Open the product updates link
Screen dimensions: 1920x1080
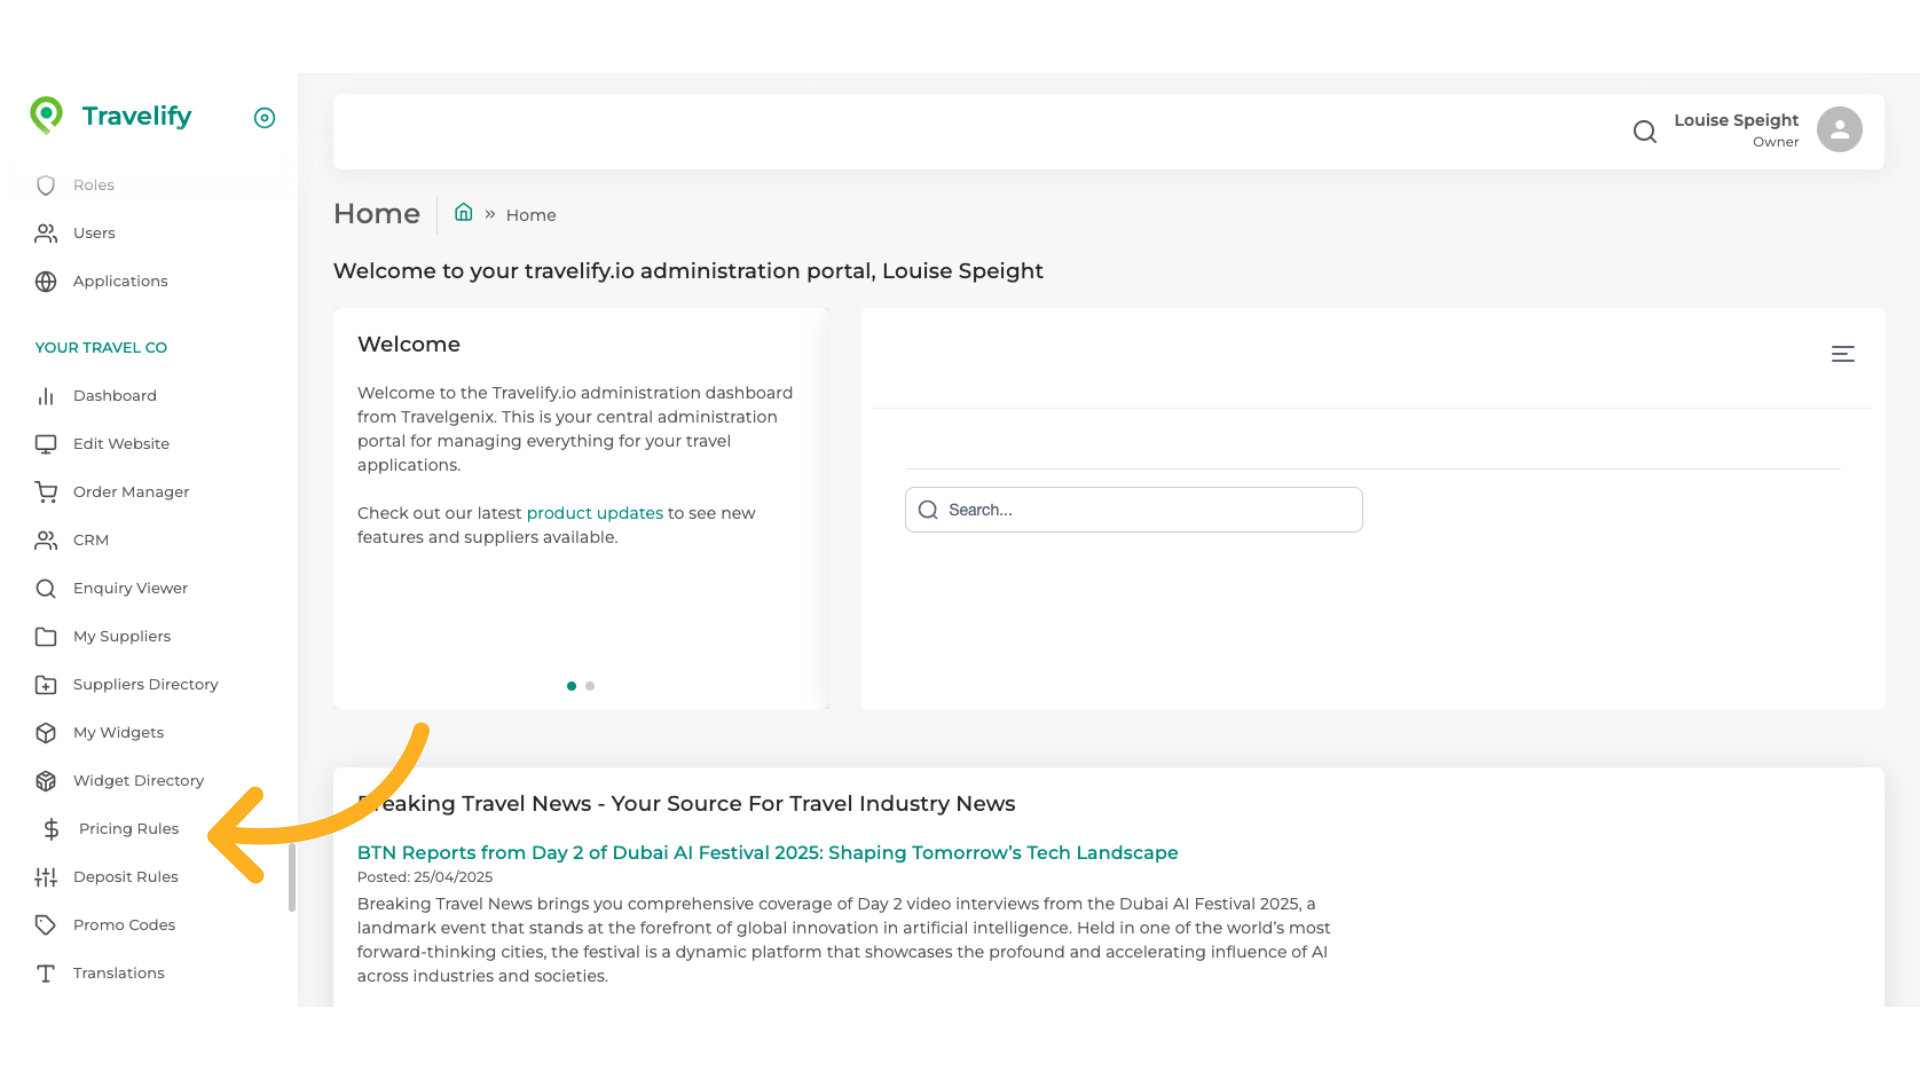click(594, 513)
